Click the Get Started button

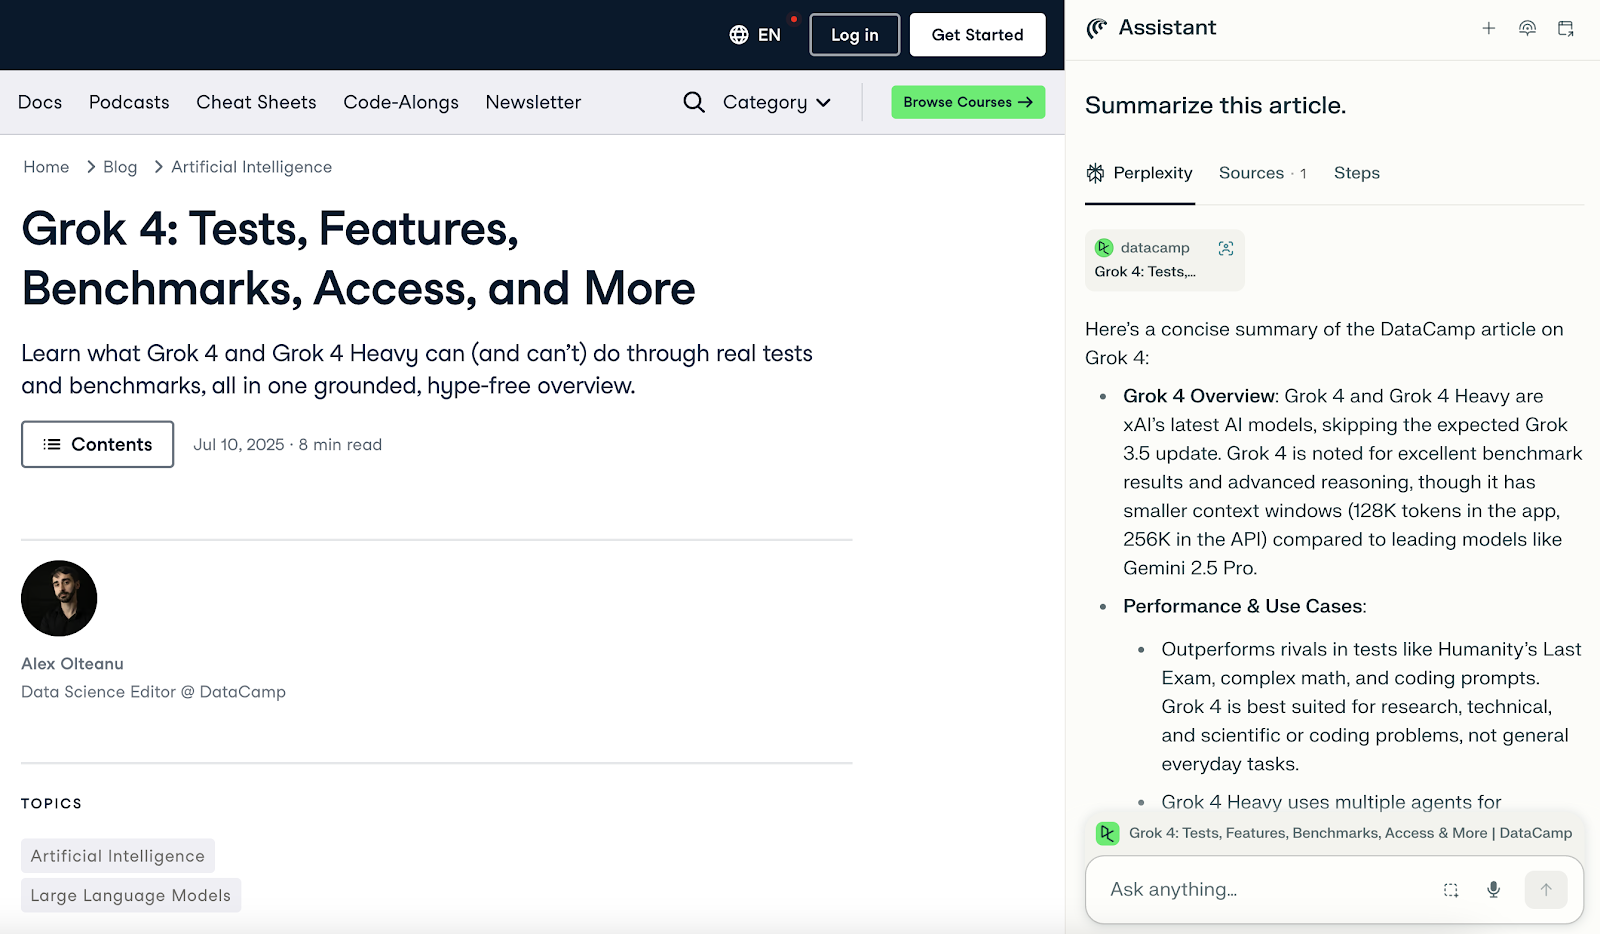coord(978,35)
